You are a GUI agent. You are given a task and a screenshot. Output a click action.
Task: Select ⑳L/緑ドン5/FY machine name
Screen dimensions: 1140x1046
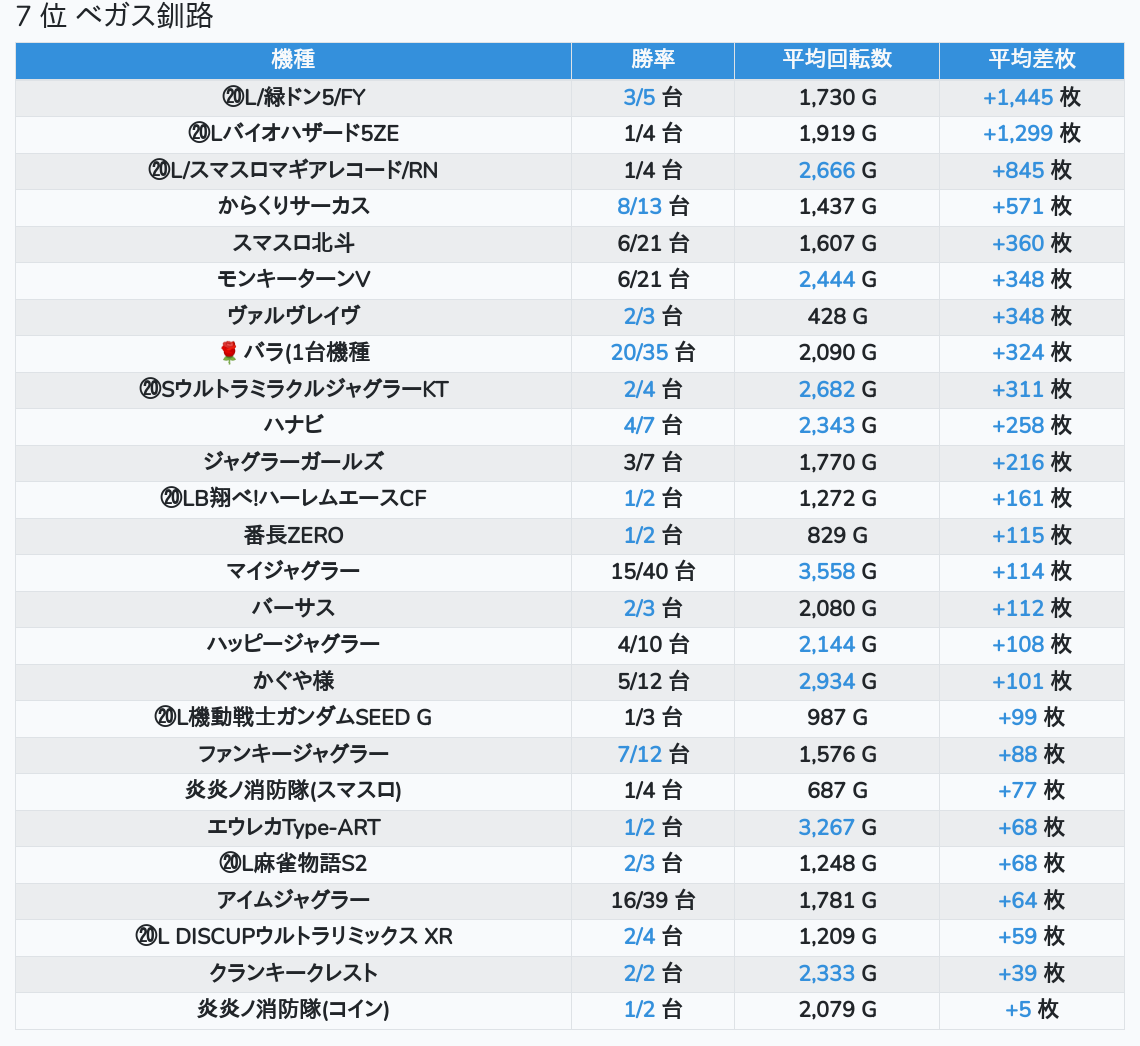[x=293, y=97]
